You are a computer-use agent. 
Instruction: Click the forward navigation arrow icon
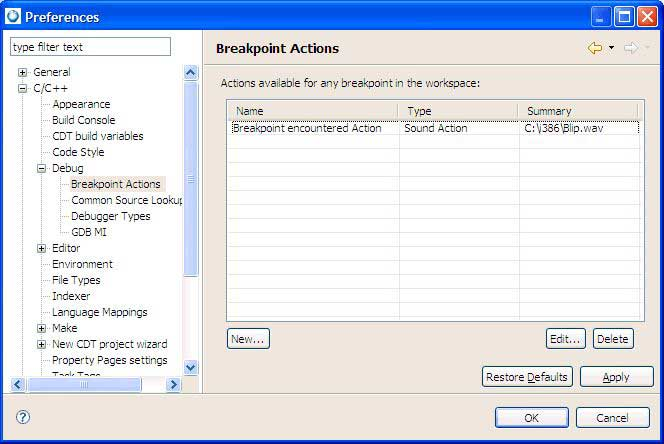[630, 48]
